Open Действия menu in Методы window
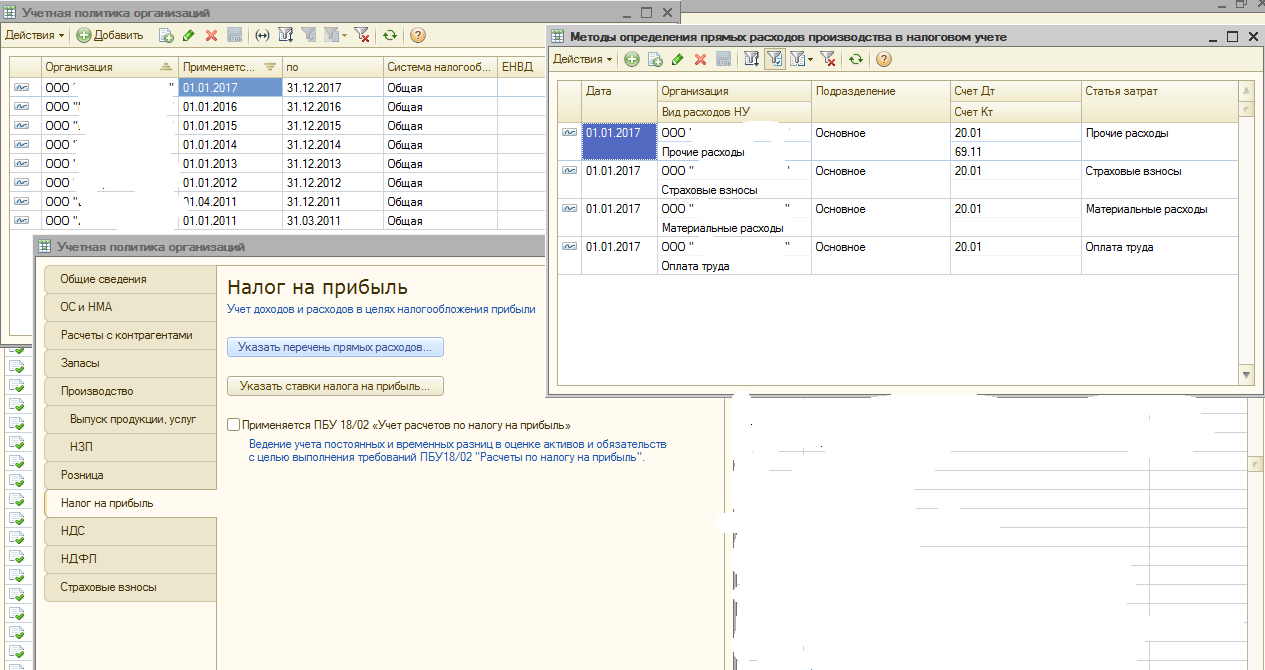The image size is (1265, 670). pos(583,60)
